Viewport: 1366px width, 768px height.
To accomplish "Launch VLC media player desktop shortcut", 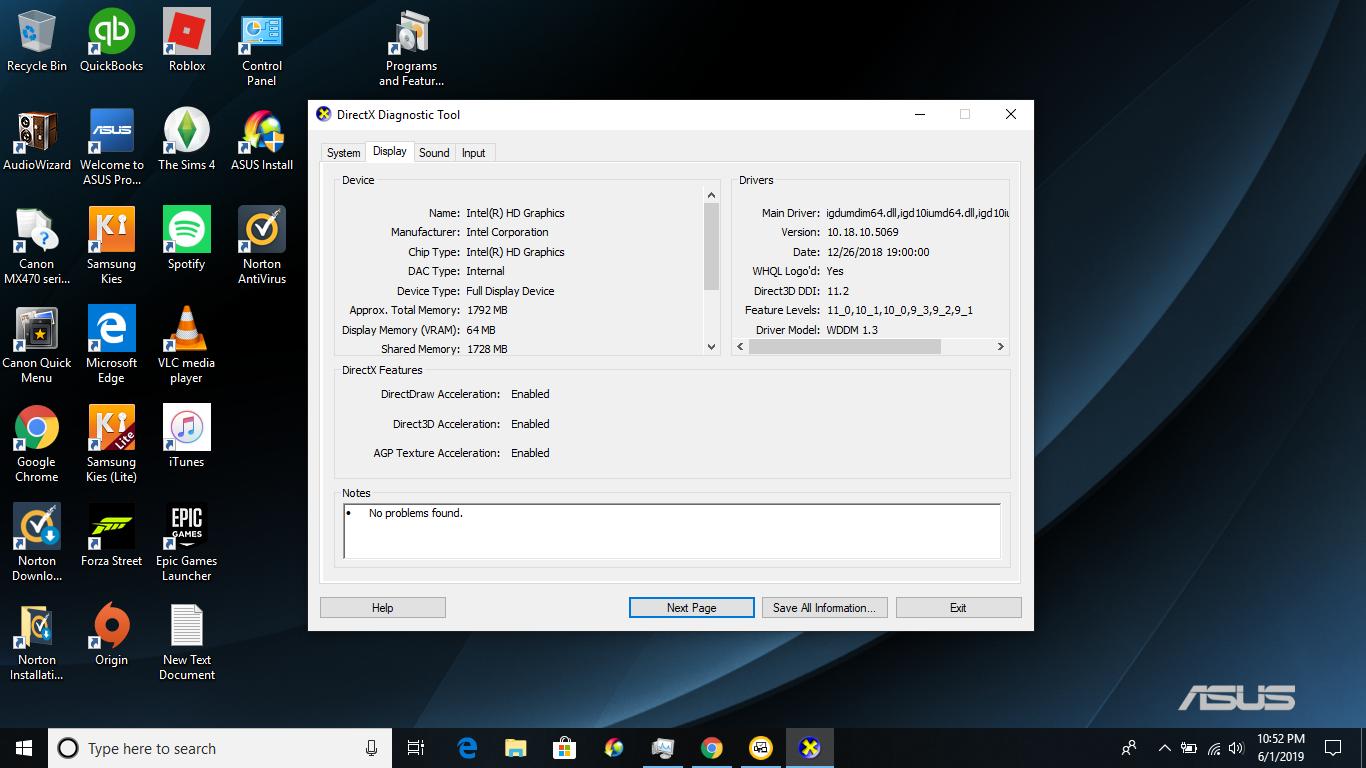I will (187, 344).
